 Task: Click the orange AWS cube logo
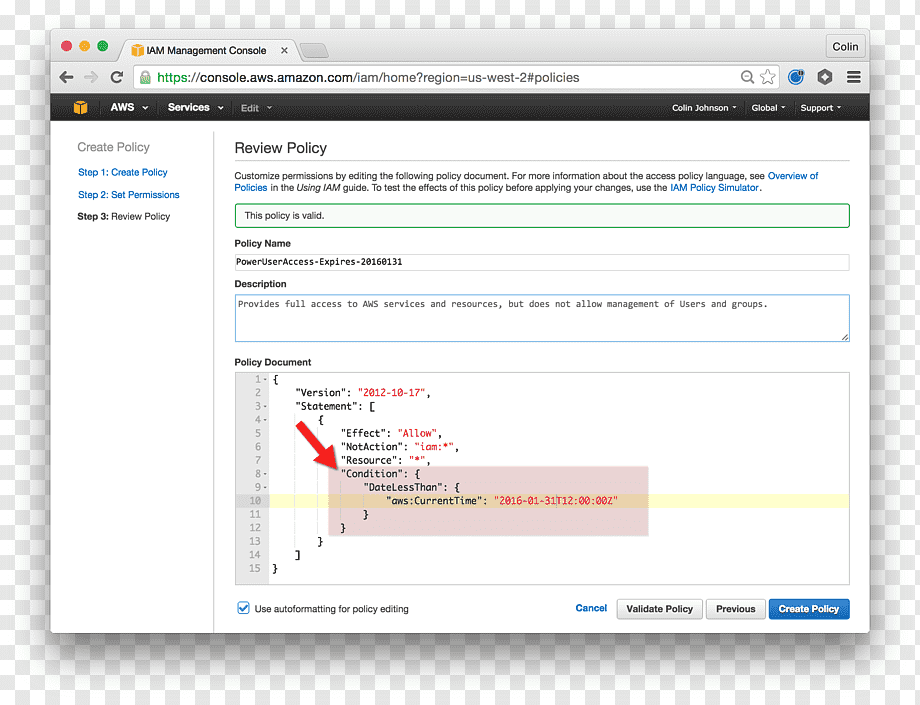click(x=80, y=107)
